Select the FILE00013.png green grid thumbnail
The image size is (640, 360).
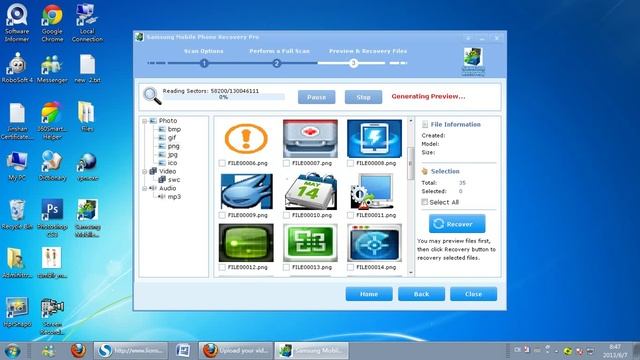(310, 243)
